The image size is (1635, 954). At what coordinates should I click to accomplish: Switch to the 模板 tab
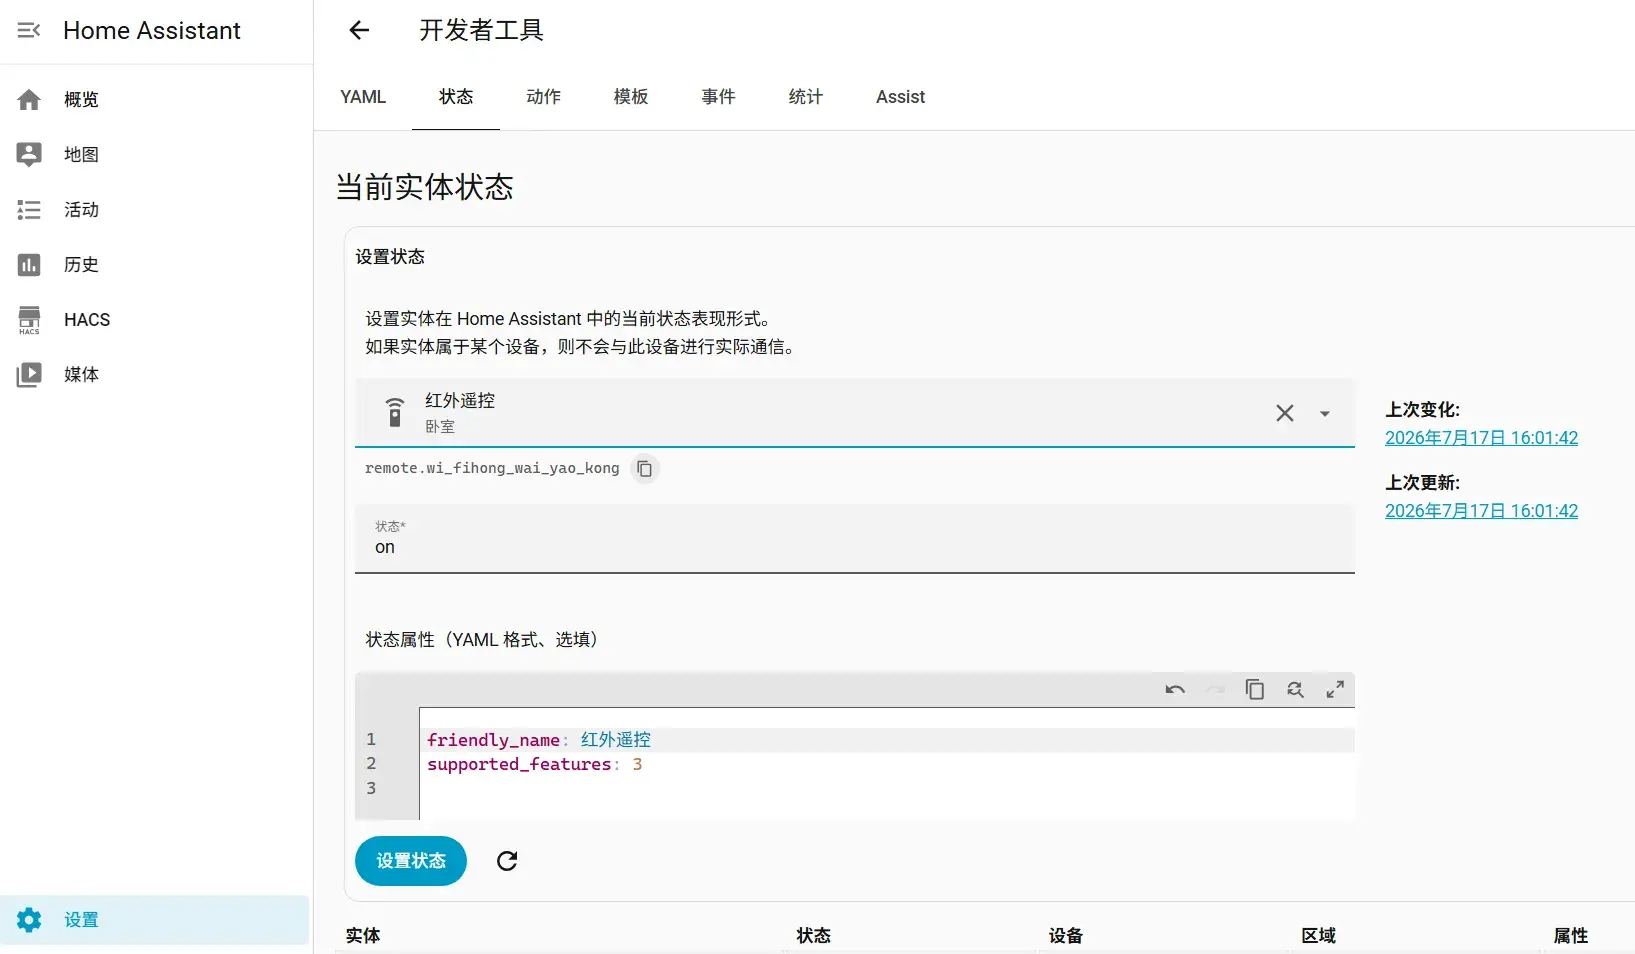click(x=631, y=97)
